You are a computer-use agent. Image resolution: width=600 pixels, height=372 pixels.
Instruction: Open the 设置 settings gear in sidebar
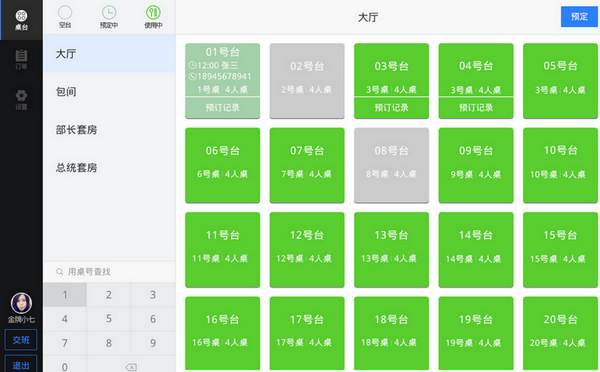pyautogui.click(x=21, y=100)
